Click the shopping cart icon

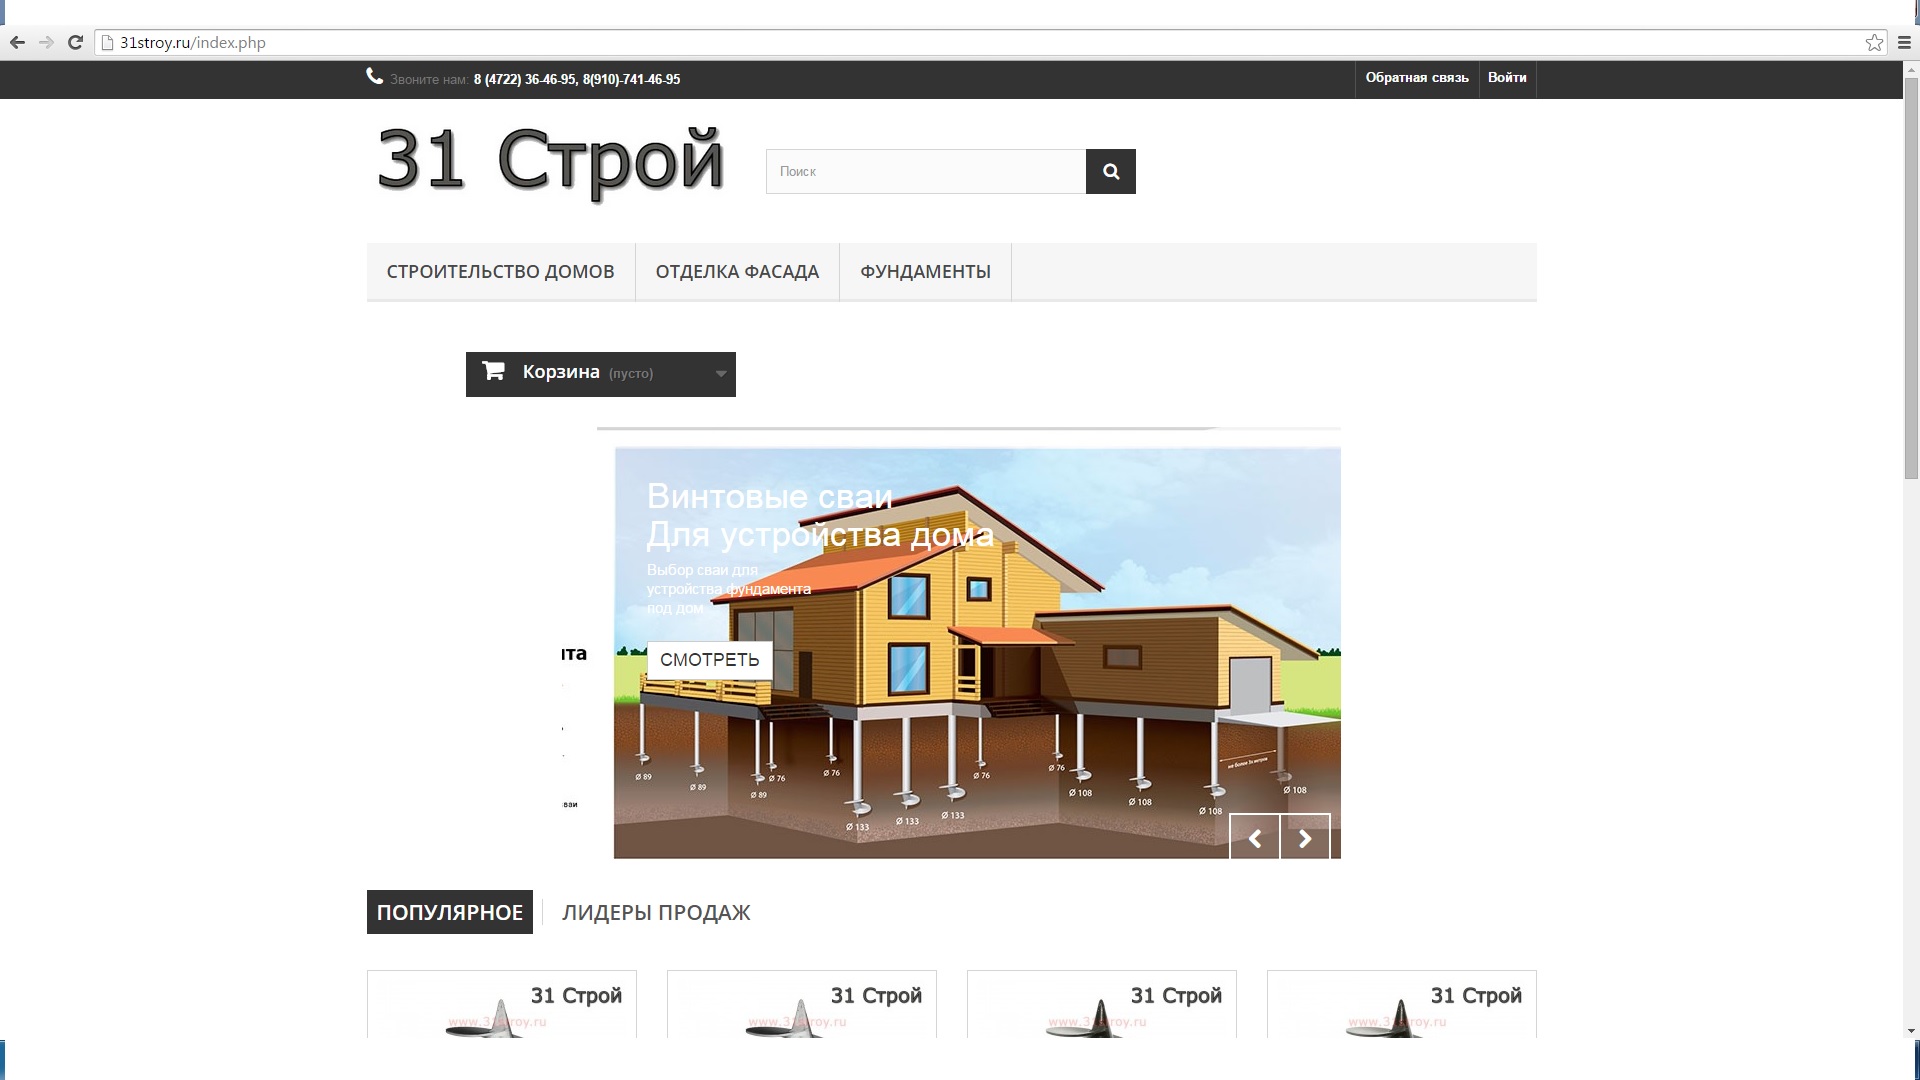pyautogui.click(x=493, y=372)
